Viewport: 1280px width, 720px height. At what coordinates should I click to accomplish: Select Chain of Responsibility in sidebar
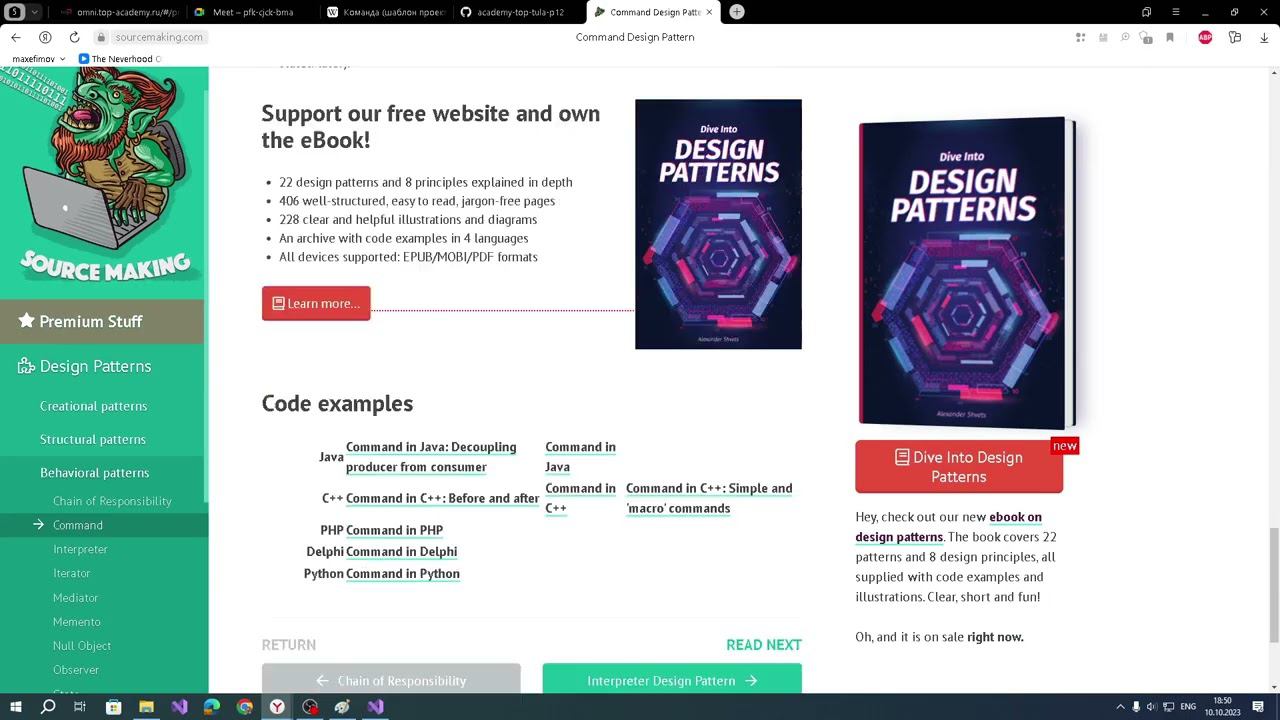click(x=112, y=501)
